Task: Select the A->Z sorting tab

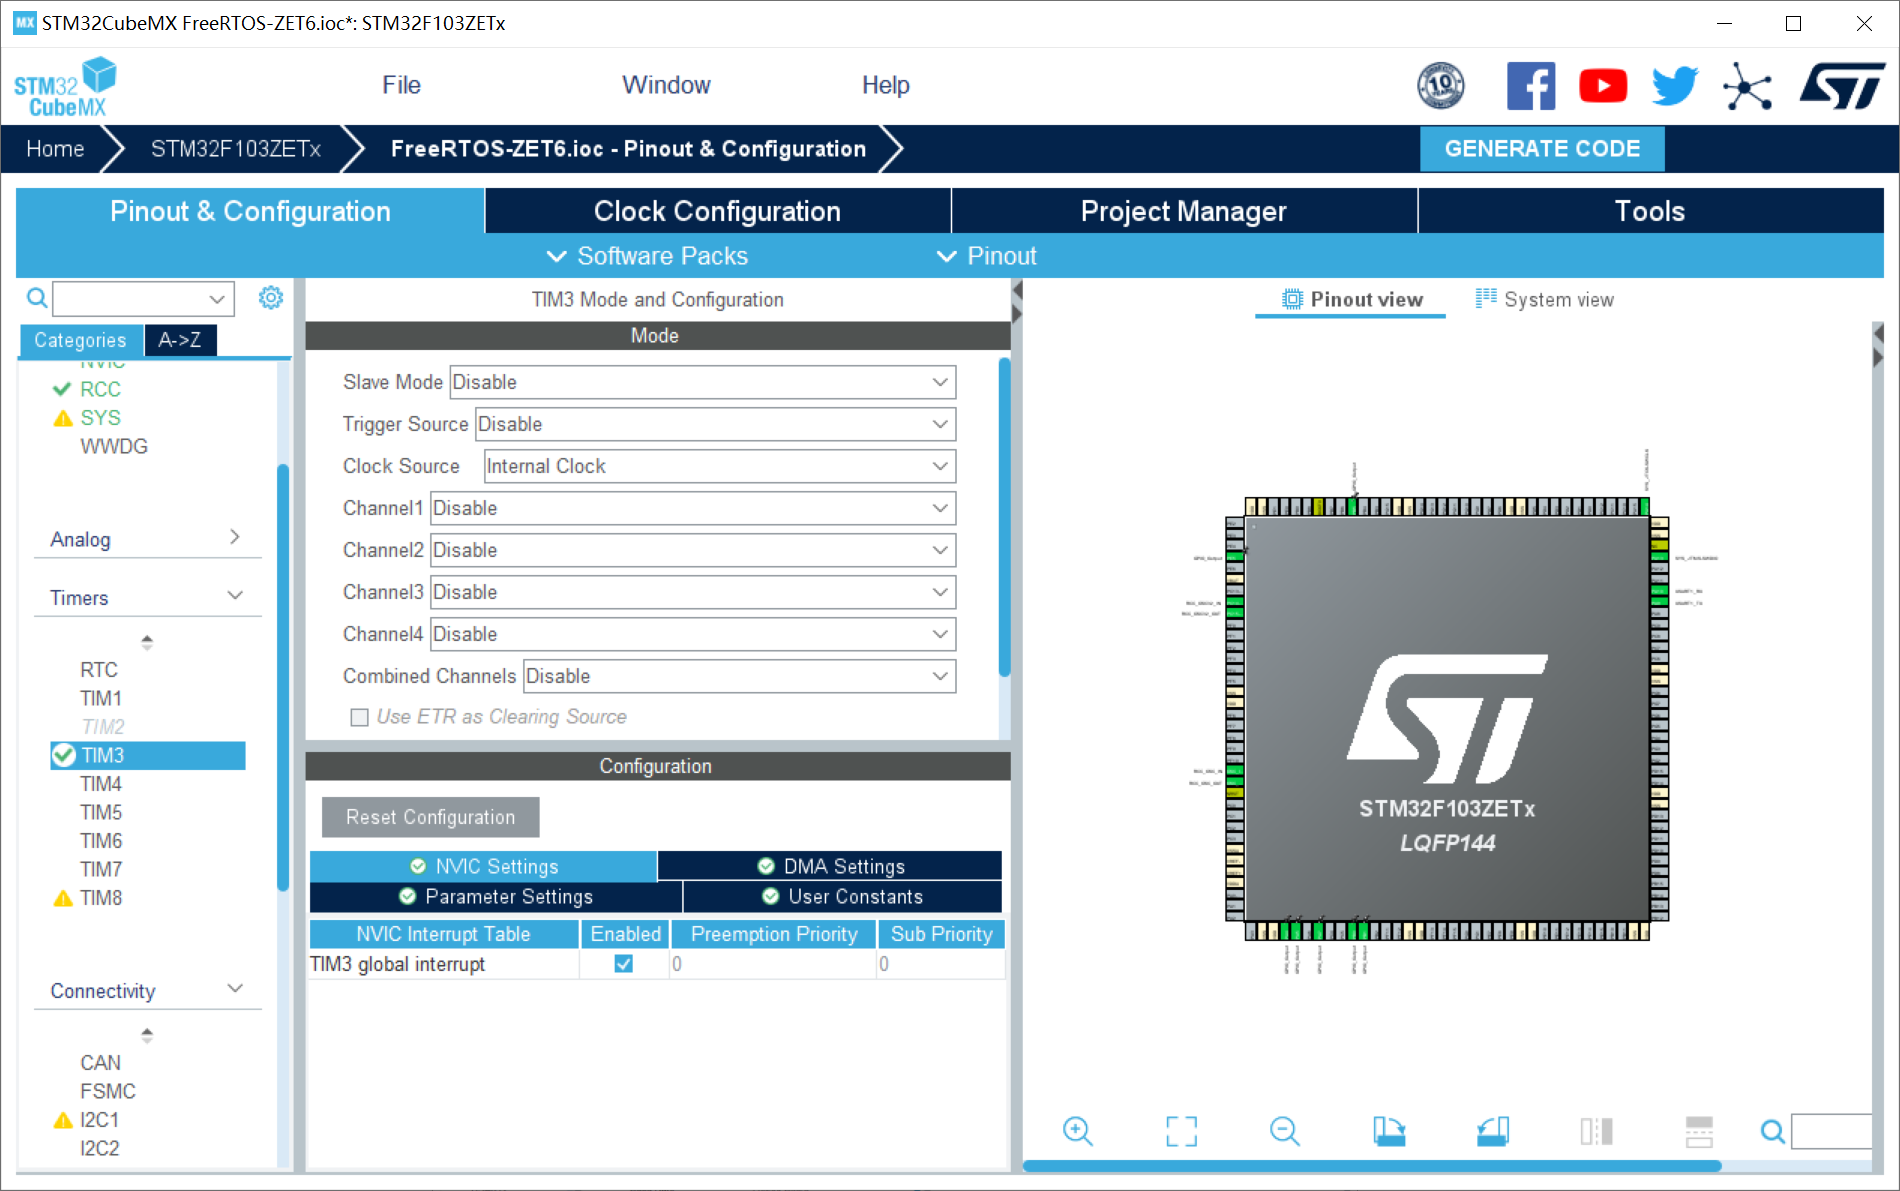Action: pyautogui.click(x=180, y=340)
